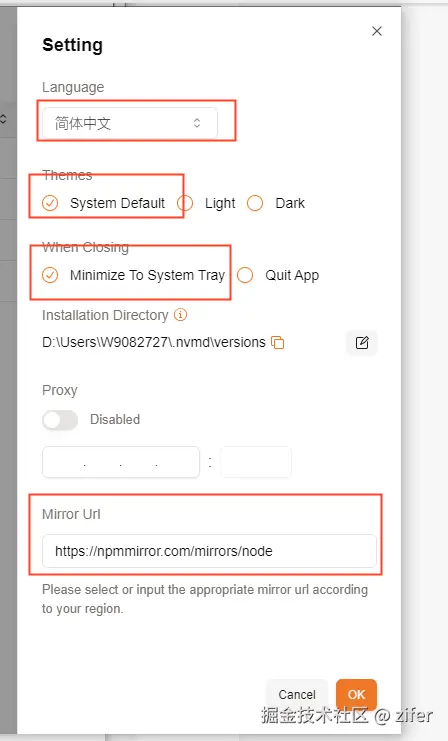
Task: Toggle the Proxy switch from Disabled
Action: pos(60,420)
